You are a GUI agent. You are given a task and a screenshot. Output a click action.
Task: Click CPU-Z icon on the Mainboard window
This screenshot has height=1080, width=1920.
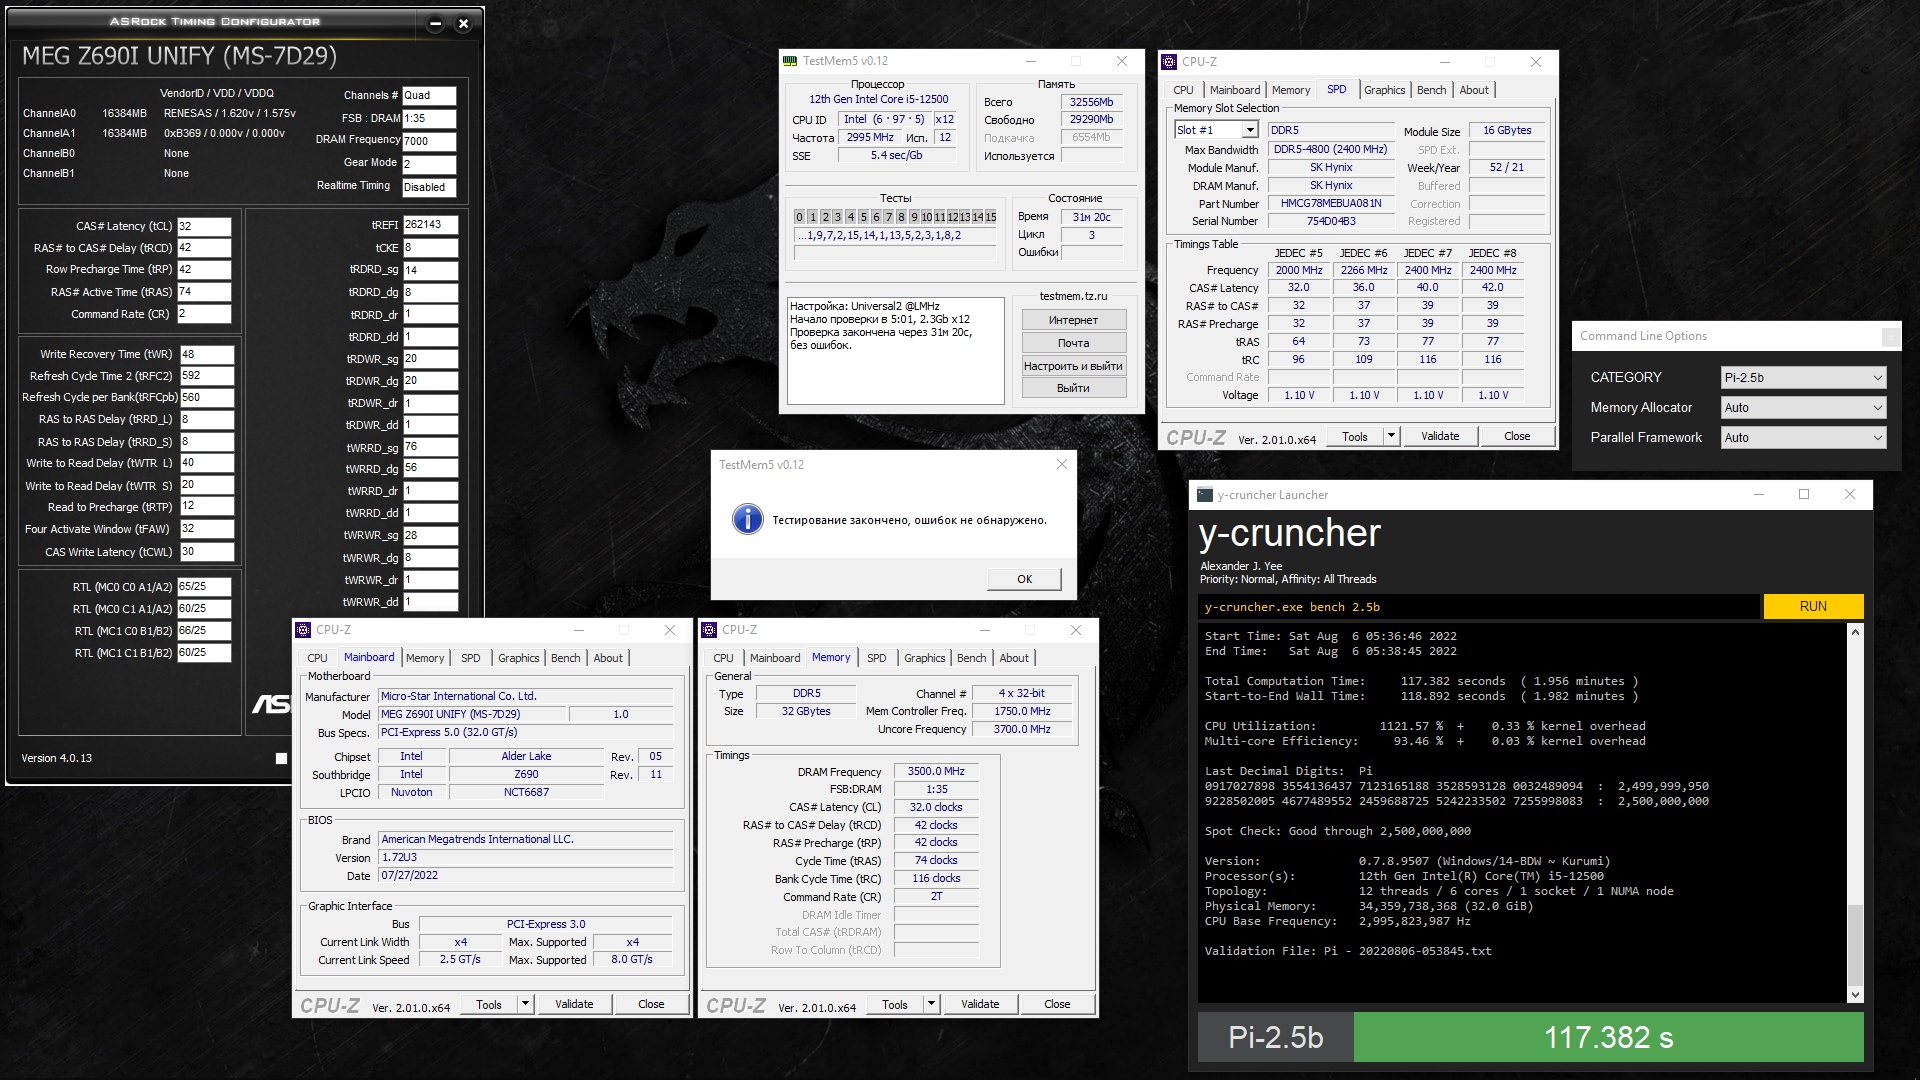click(304, 630)
